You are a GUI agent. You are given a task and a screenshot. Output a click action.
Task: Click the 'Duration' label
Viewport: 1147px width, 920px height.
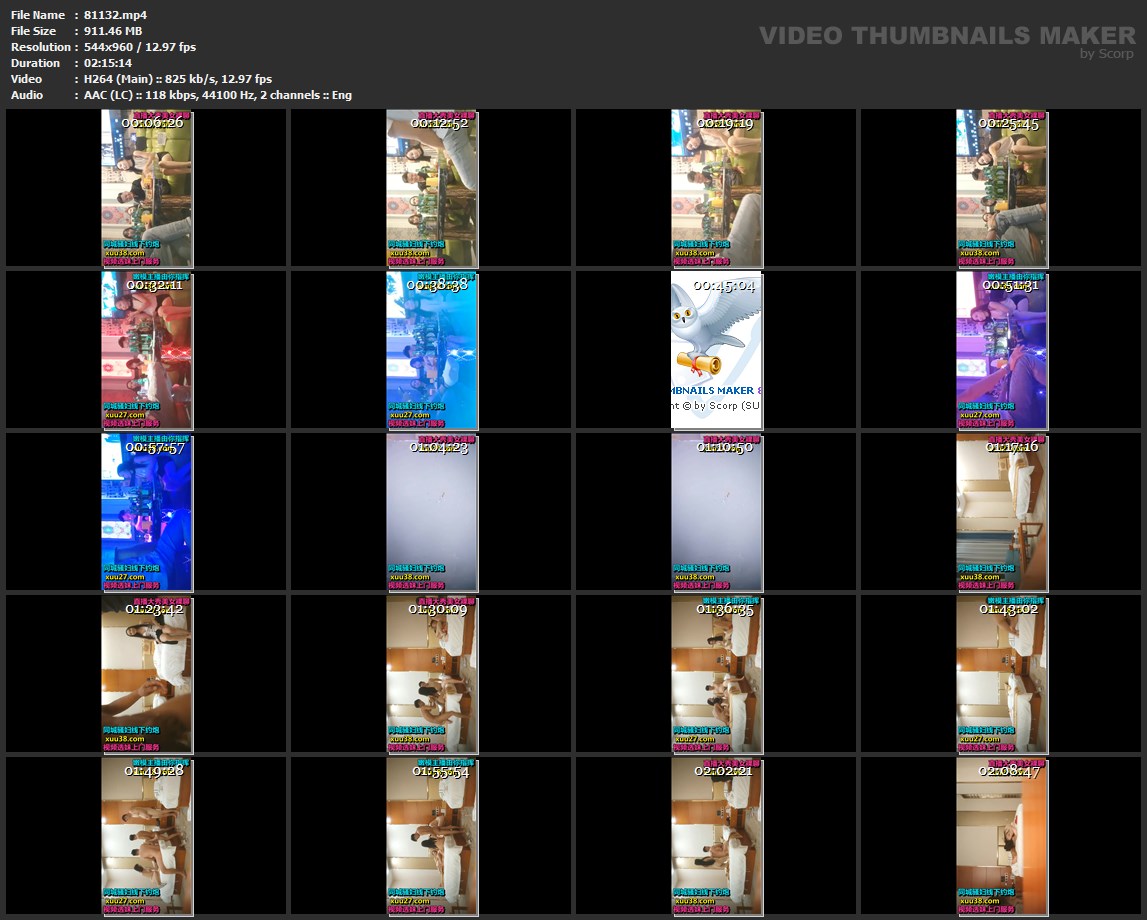[x=35, y=63]
